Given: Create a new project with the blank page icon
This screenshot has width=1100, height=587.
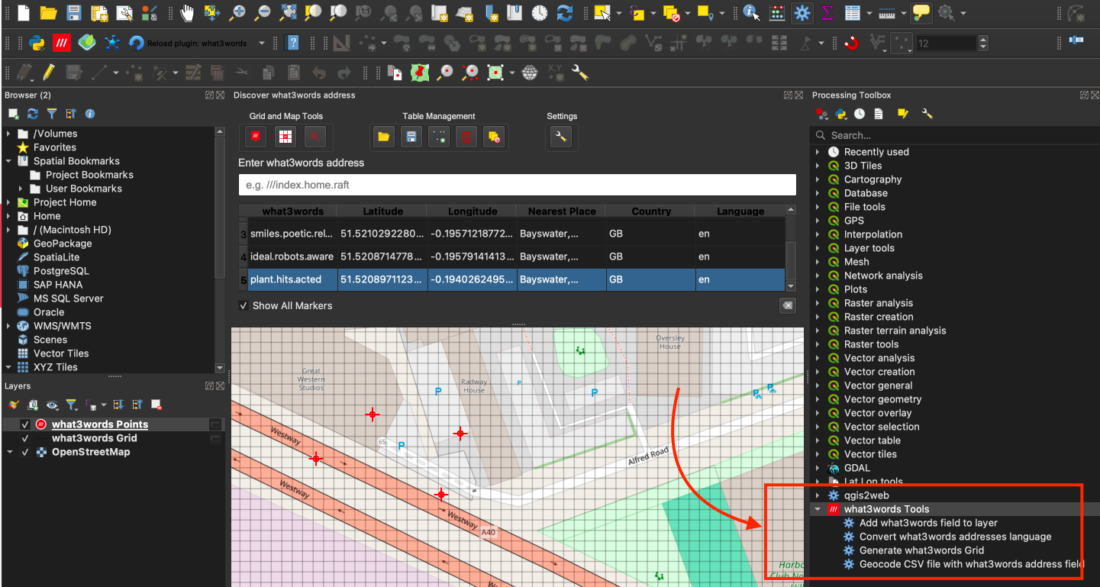Looking at the screenshot, I should [23, 12].
